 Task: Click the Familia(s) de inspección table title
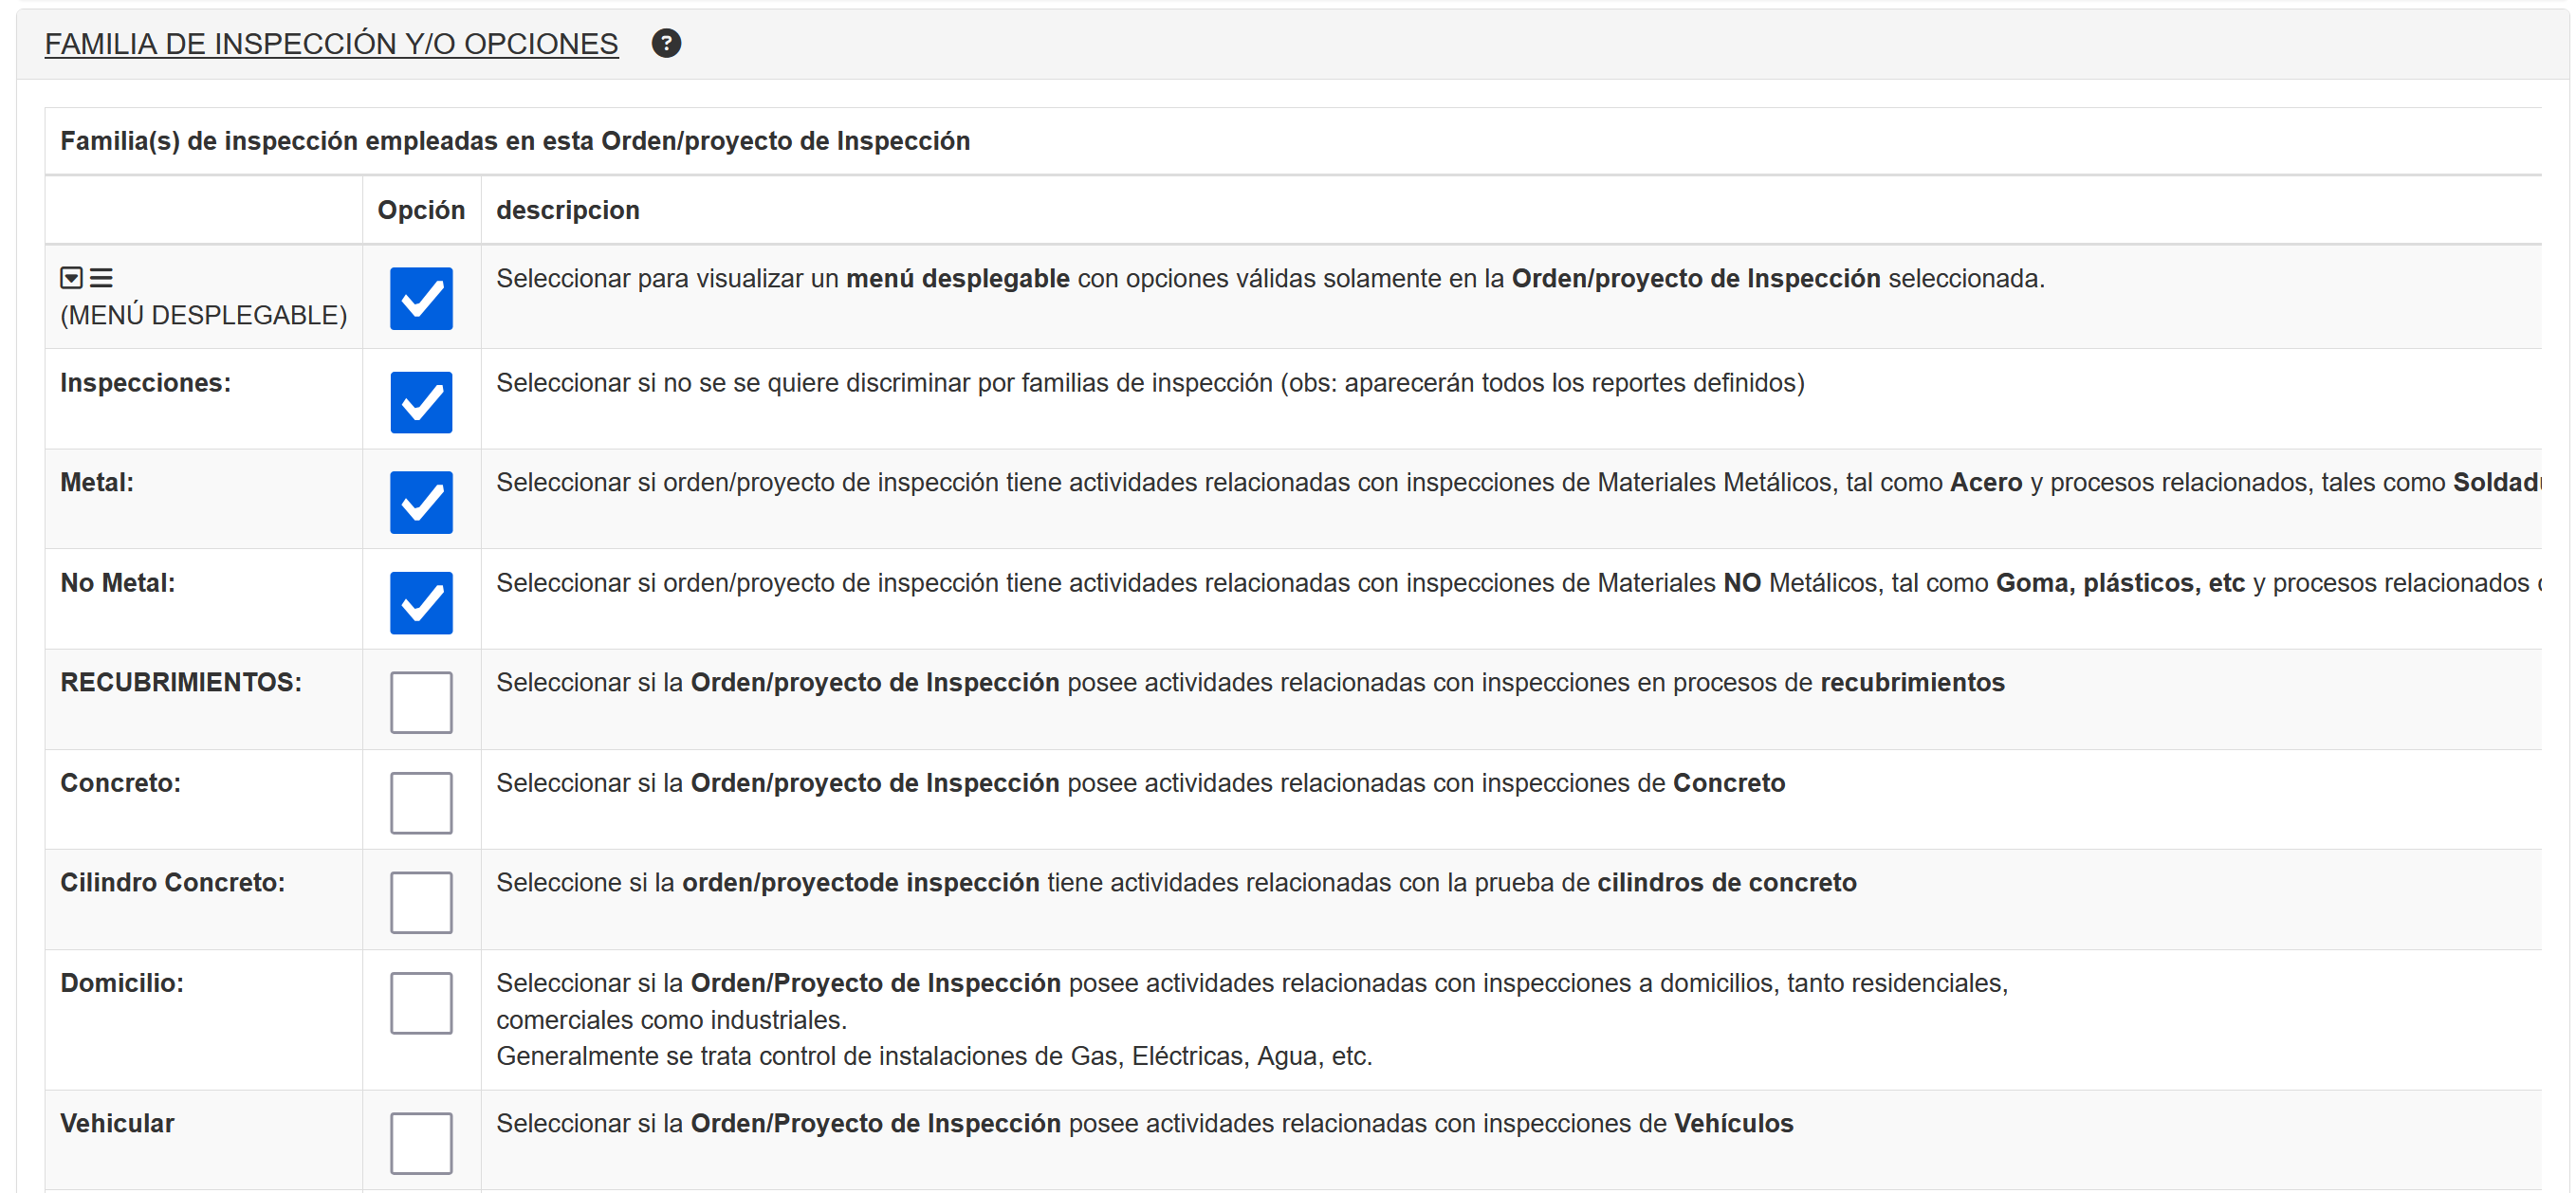point(515,141)
